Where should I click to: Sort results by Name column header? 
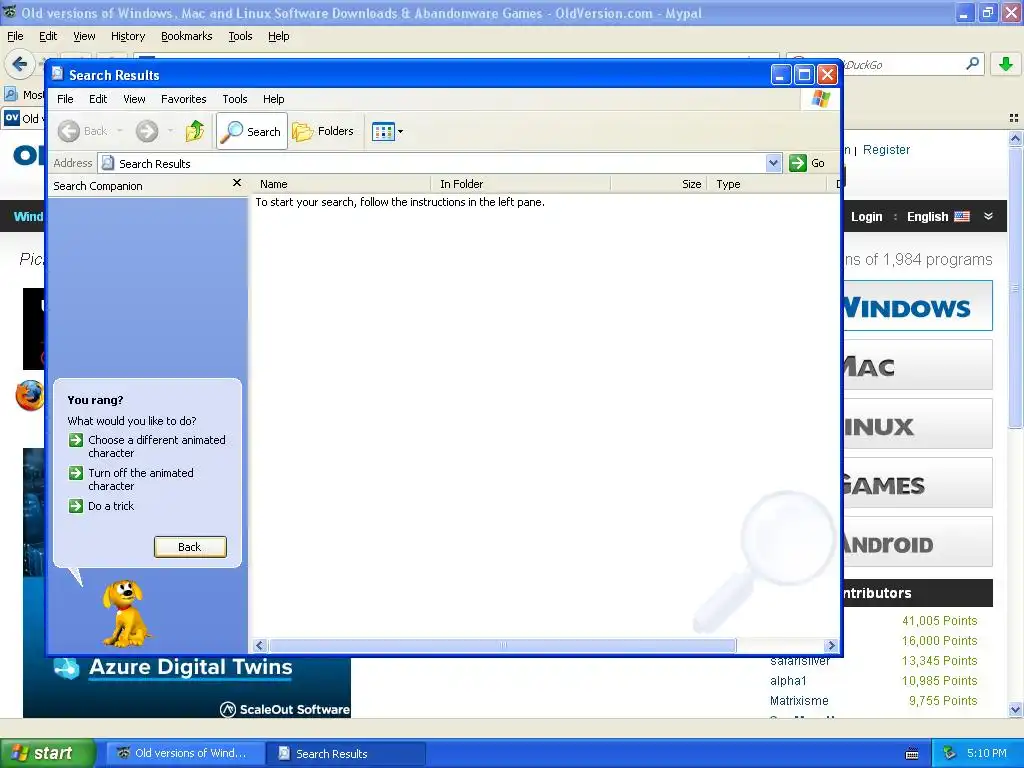click(340, 184)
